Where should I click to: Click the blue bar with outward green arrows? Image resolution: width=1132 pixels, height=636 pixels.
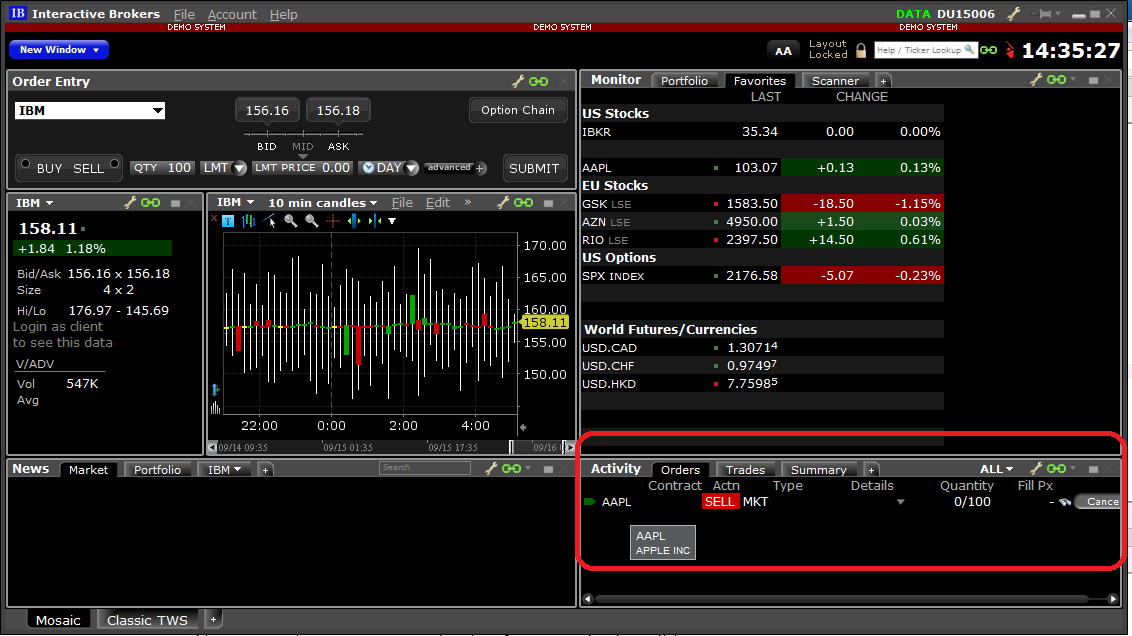pos(354,221)
